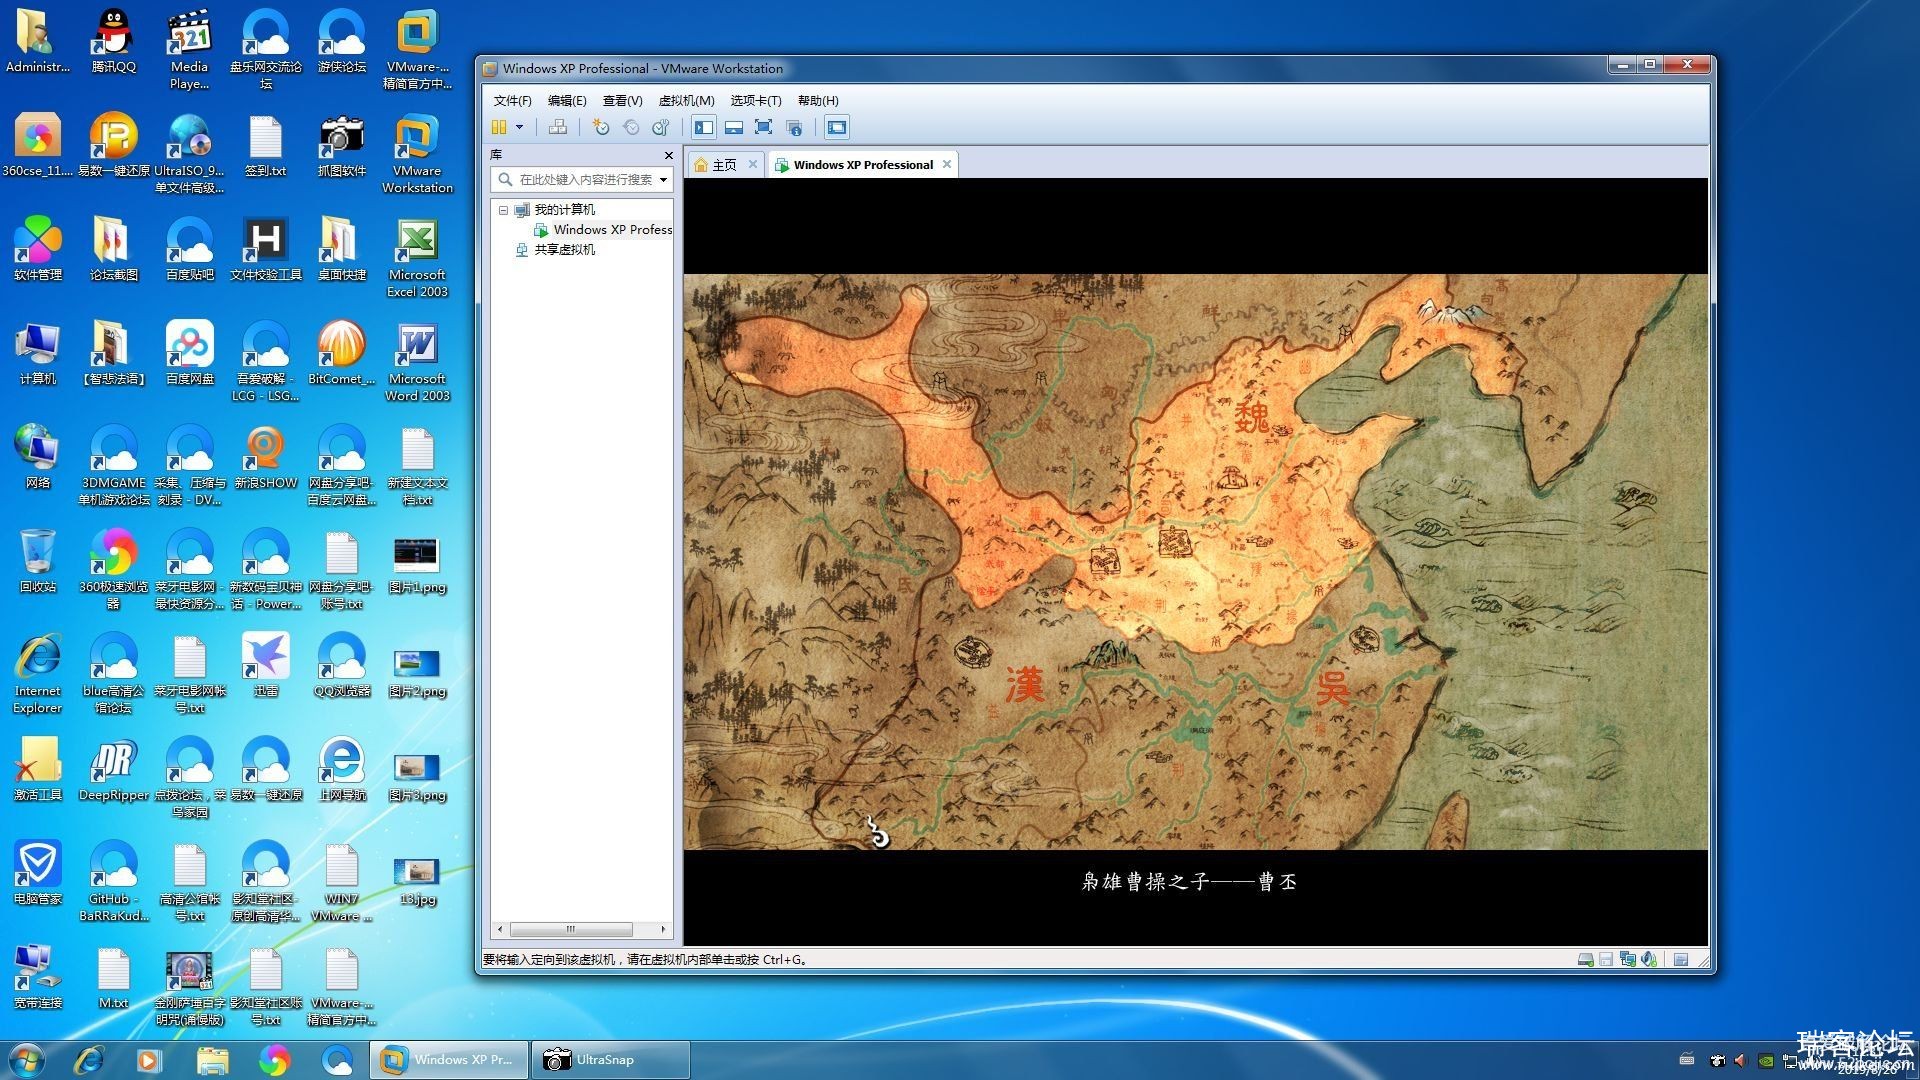
Task: Select the Internet Explorer desktop icon
Action: tap(38, 673)
